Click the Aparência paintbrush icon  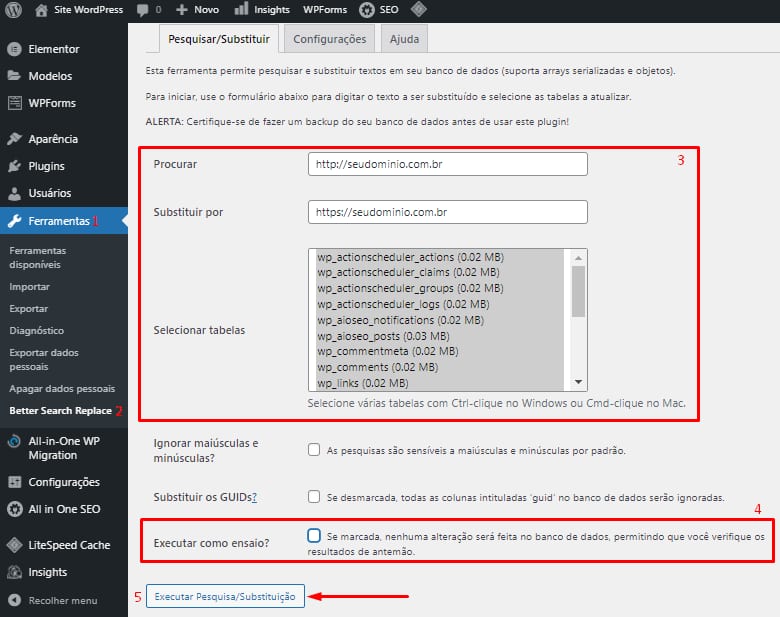tap(14, 138)
